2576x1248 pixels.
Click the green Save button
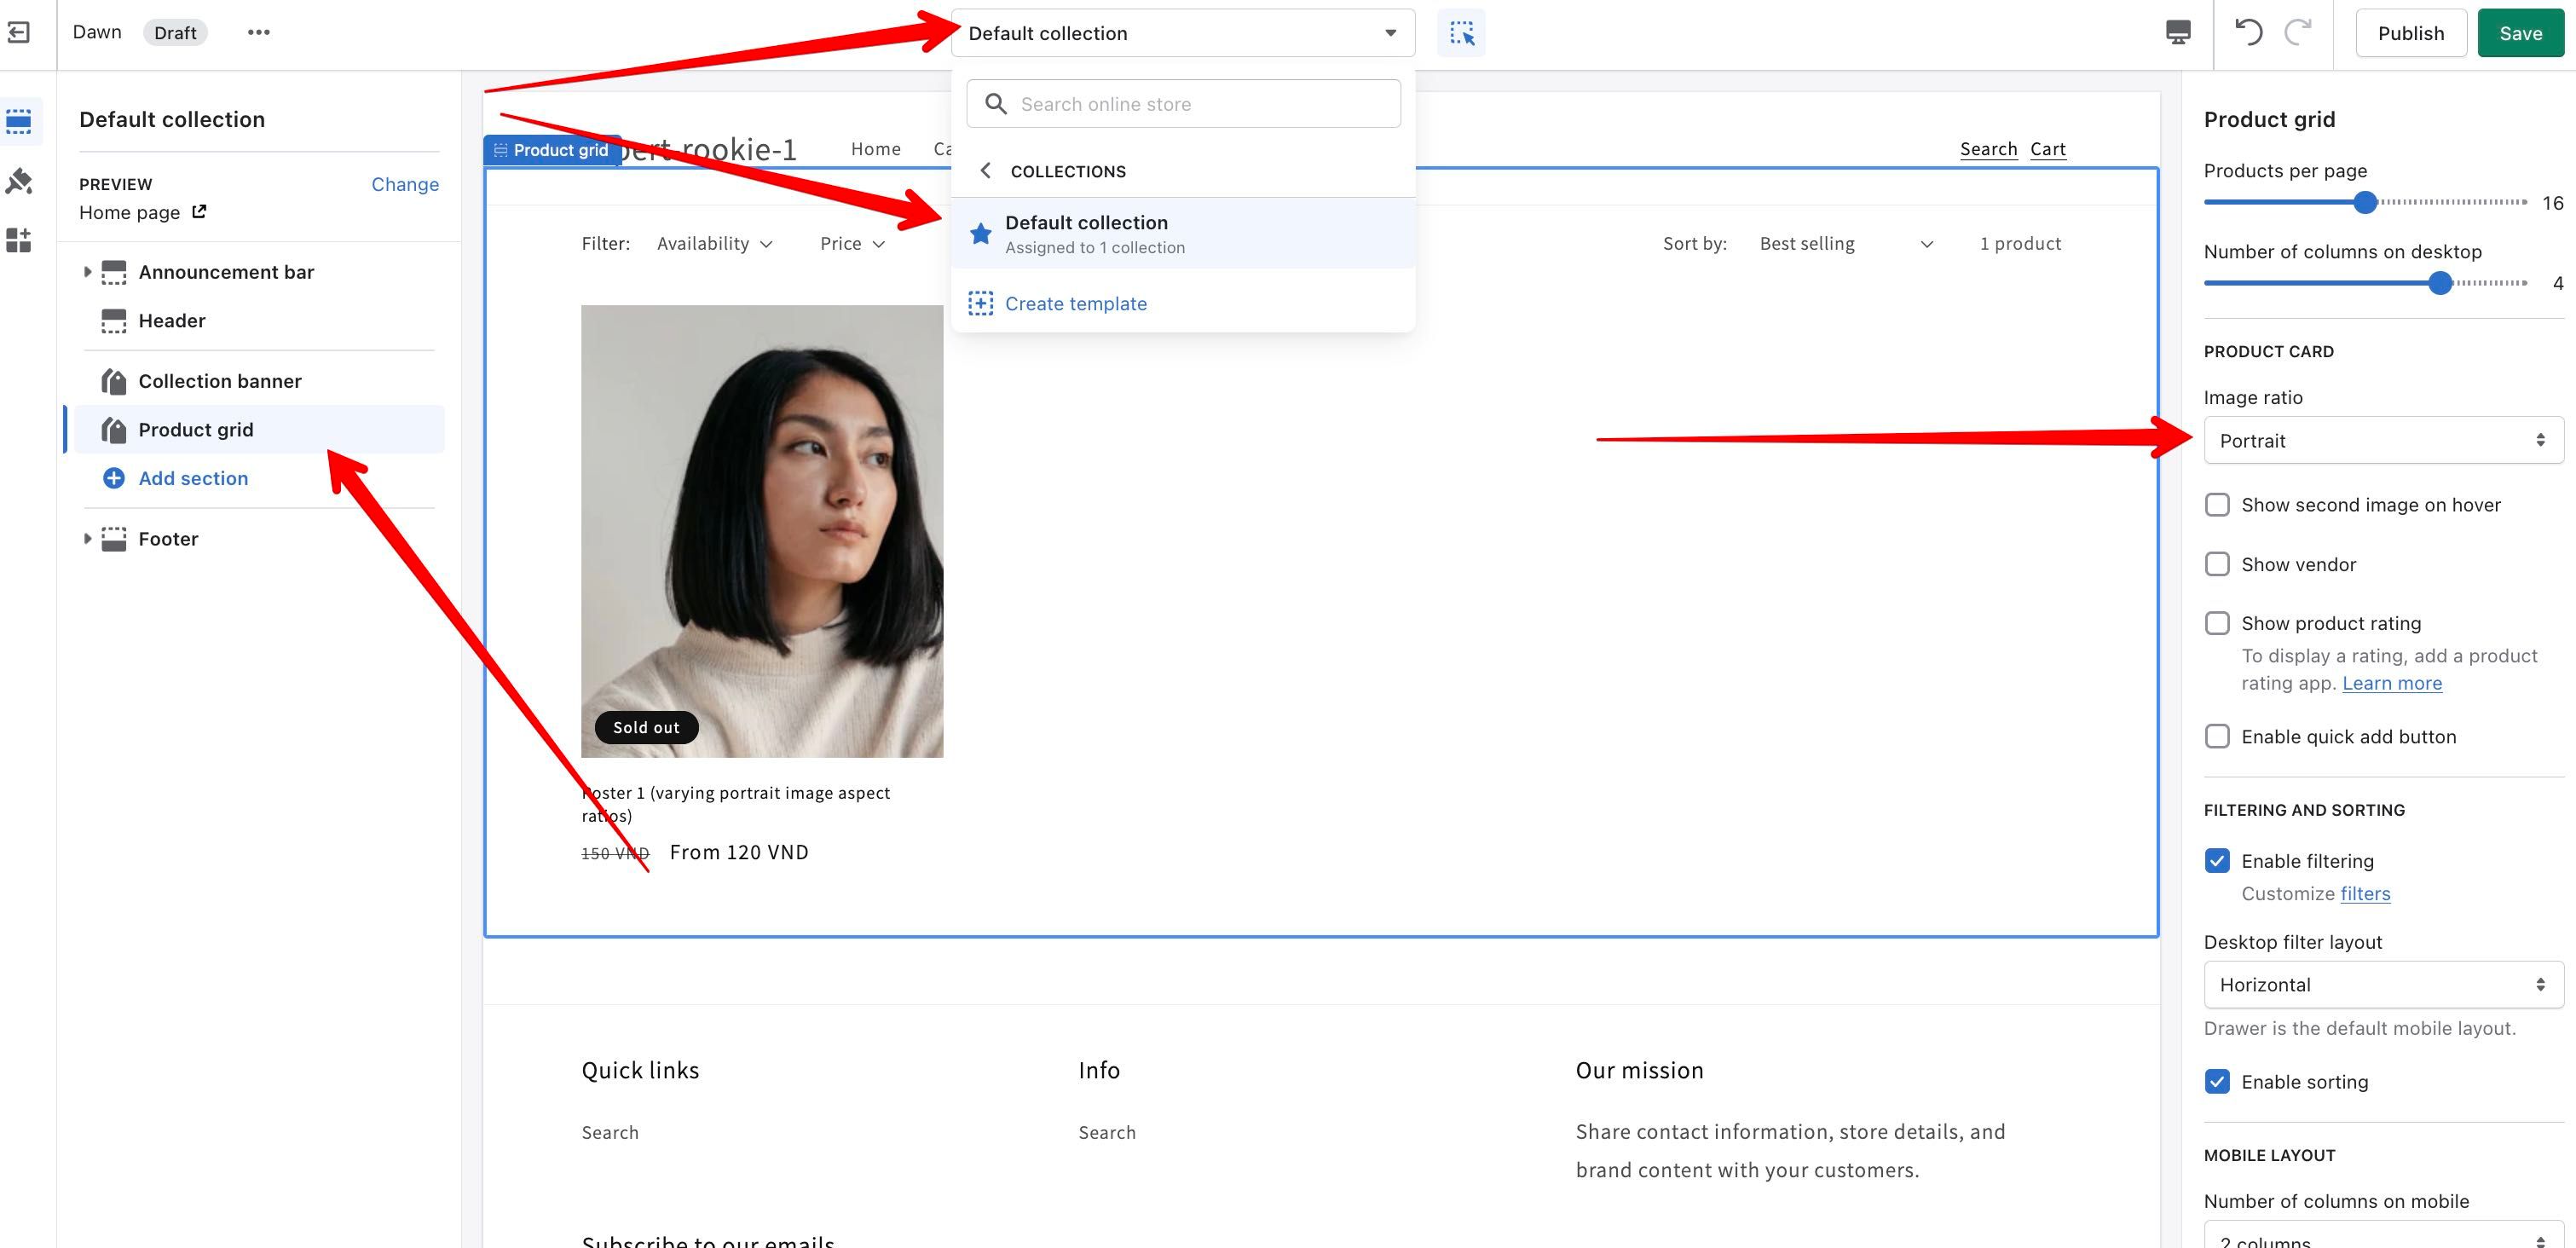2519,33
